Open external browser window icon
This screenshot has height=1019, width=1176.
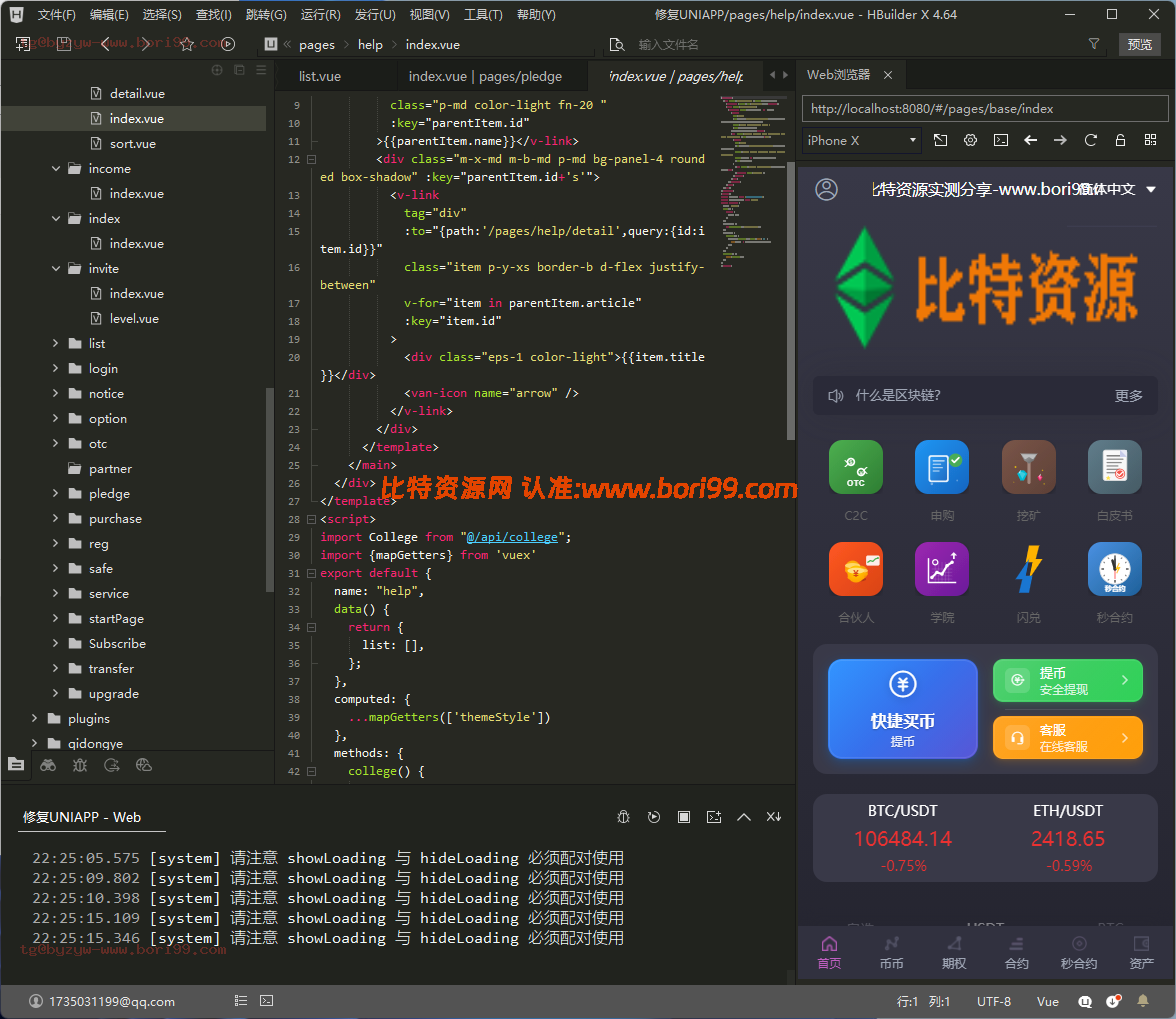click(x=940, y=140)
